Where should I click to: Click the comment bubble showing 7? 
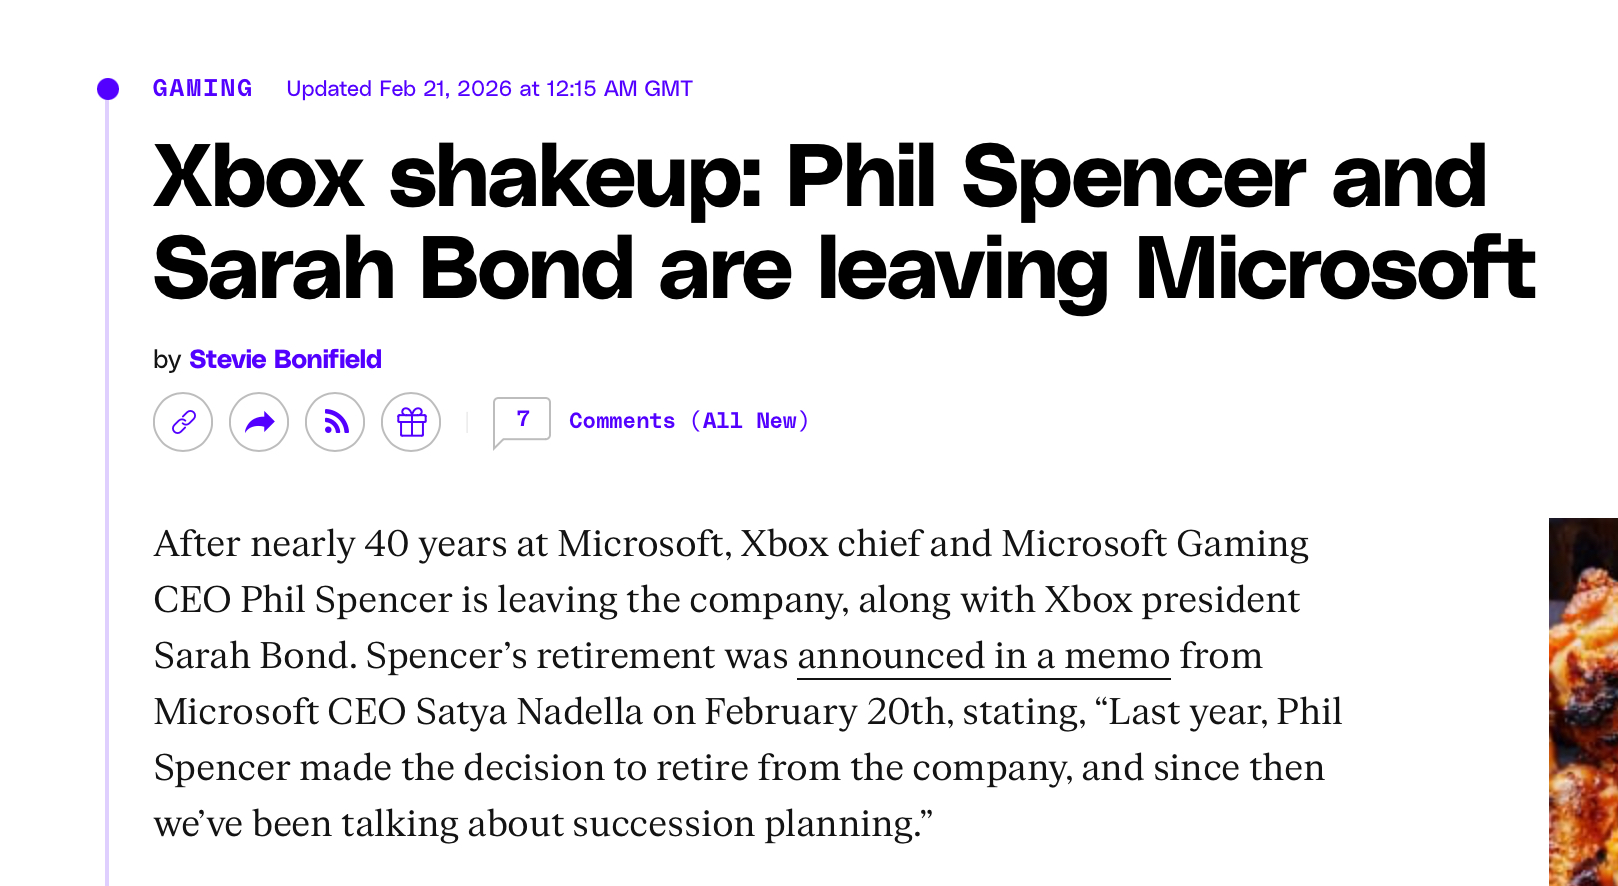pos(521,420)
